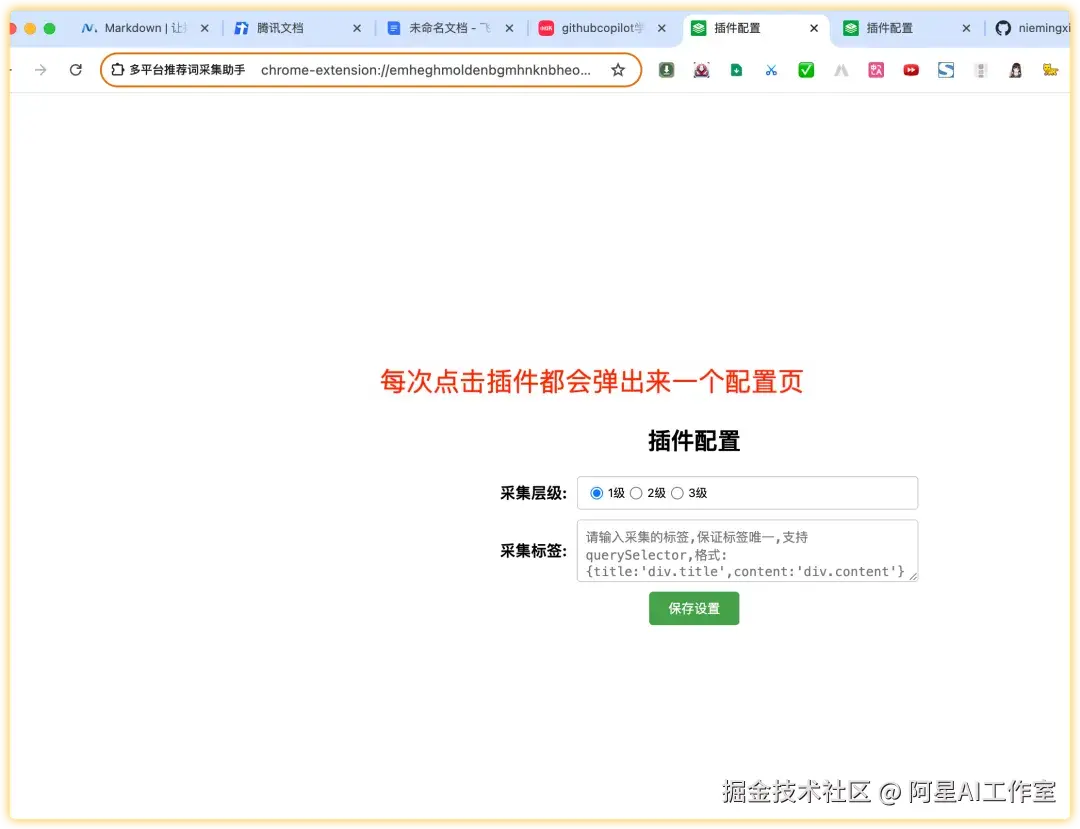Open the pink translate extension icon
This screenshot has width=1080, height=829.
[x=876, y=70]
